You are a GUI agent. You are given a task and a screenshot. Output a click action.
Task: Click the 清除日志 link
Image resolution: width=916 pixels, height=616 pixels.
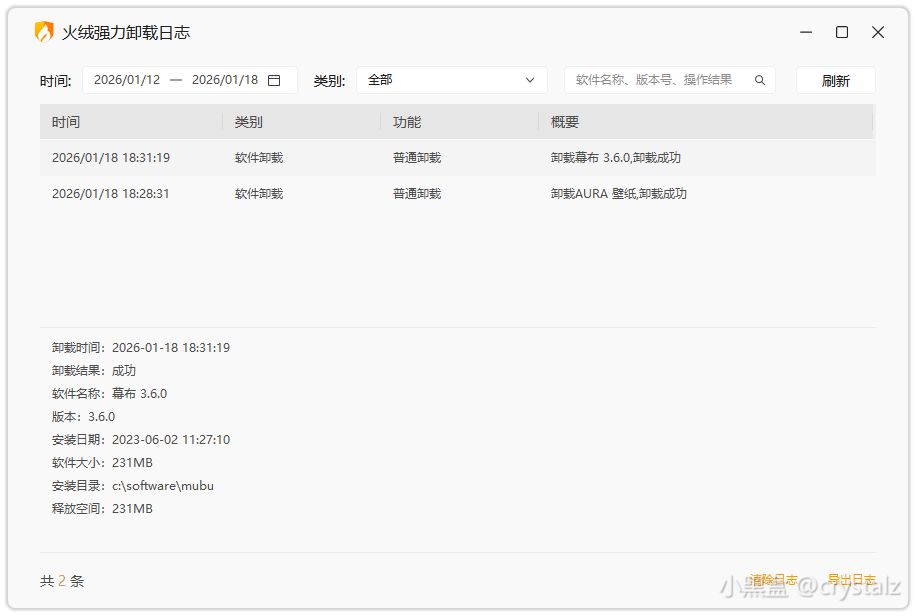tap(773, 579)
